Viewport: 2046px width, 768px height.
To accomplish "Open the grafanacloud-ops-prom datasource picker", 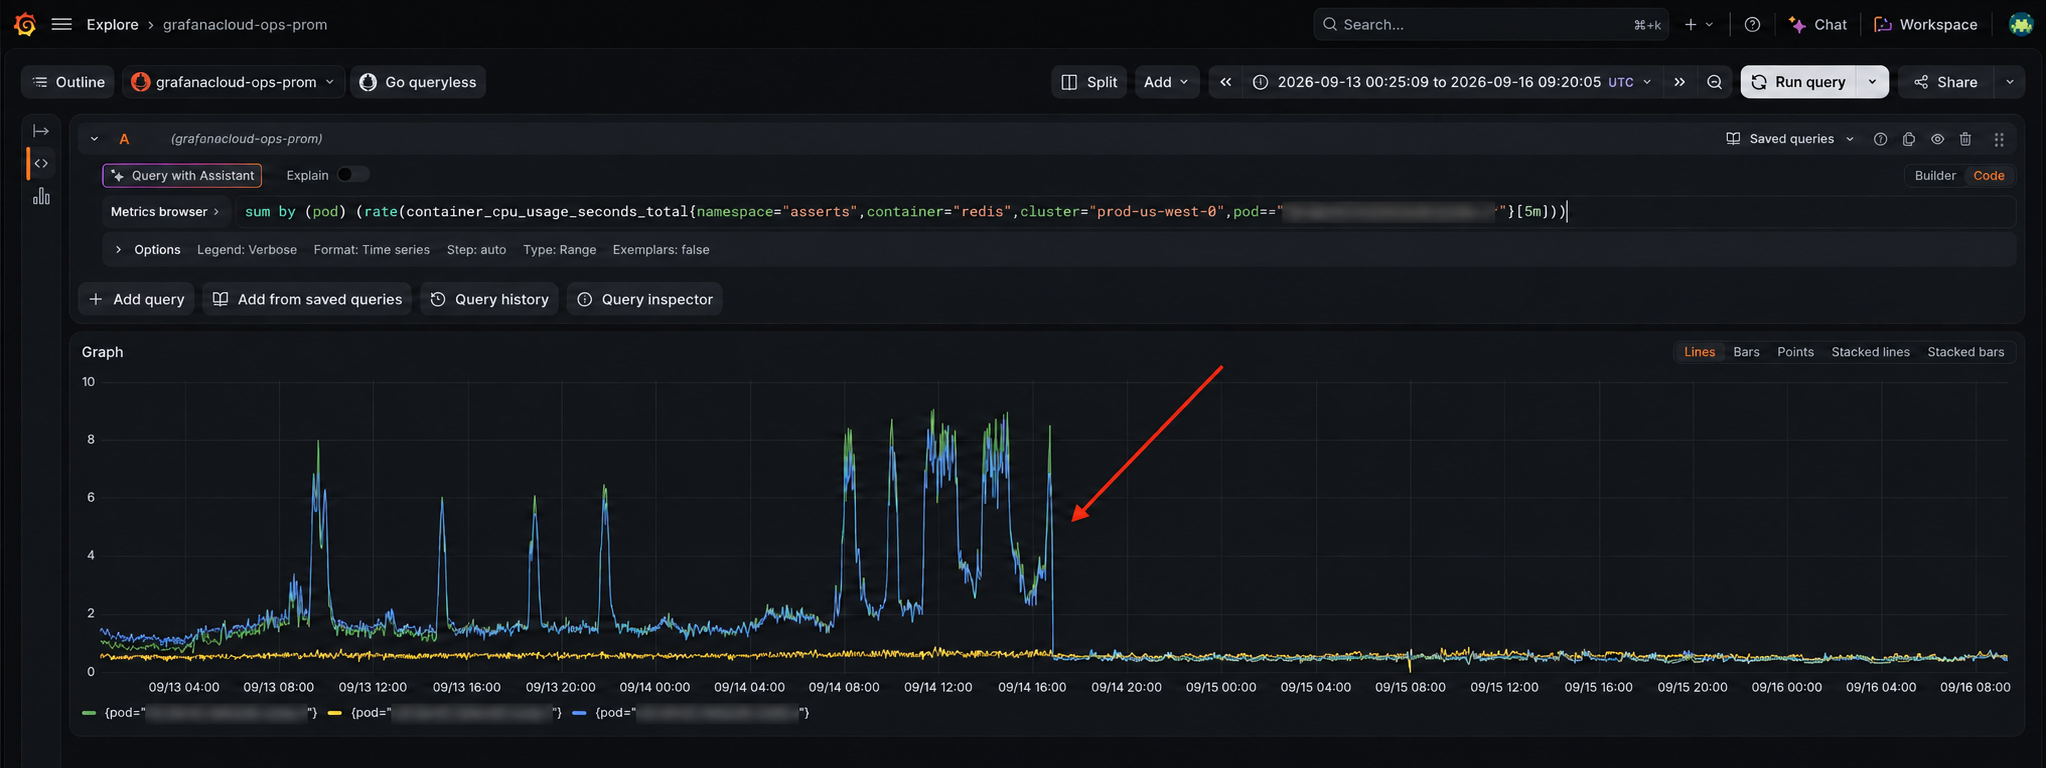I will (x=234, y=82).
